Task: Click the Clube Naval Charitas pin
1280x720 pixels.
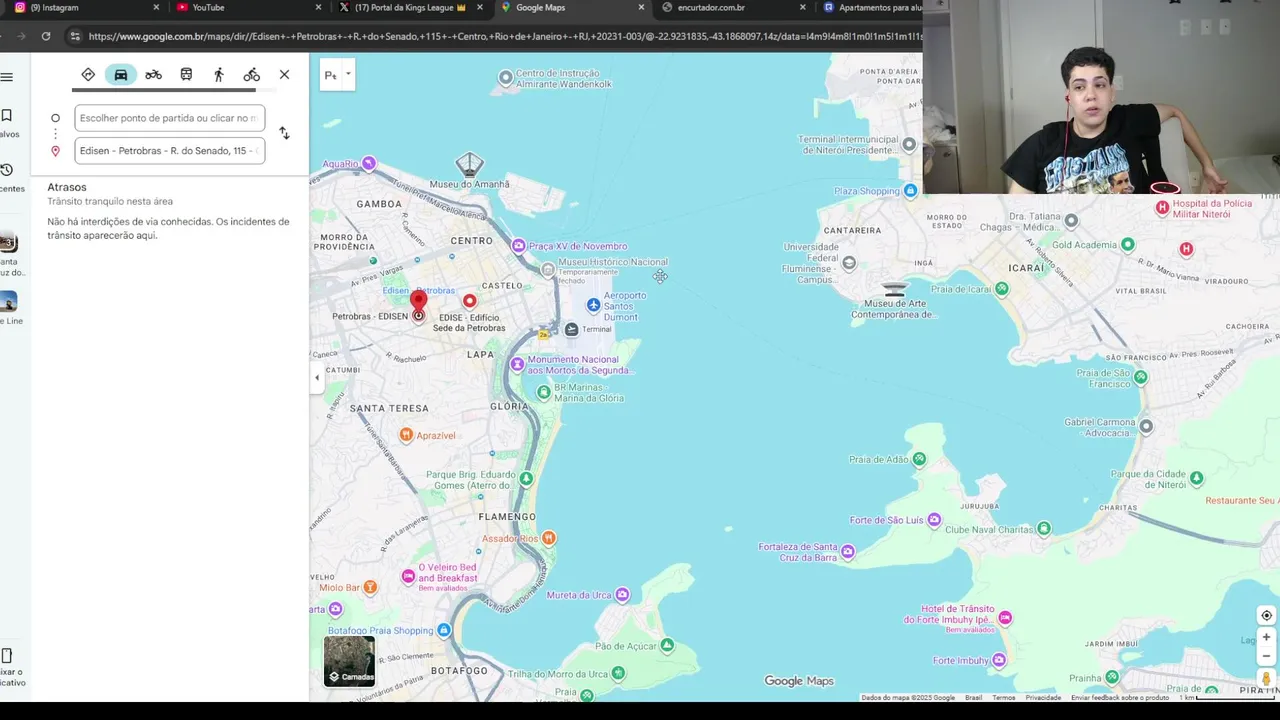Action: coord(1044,529)
